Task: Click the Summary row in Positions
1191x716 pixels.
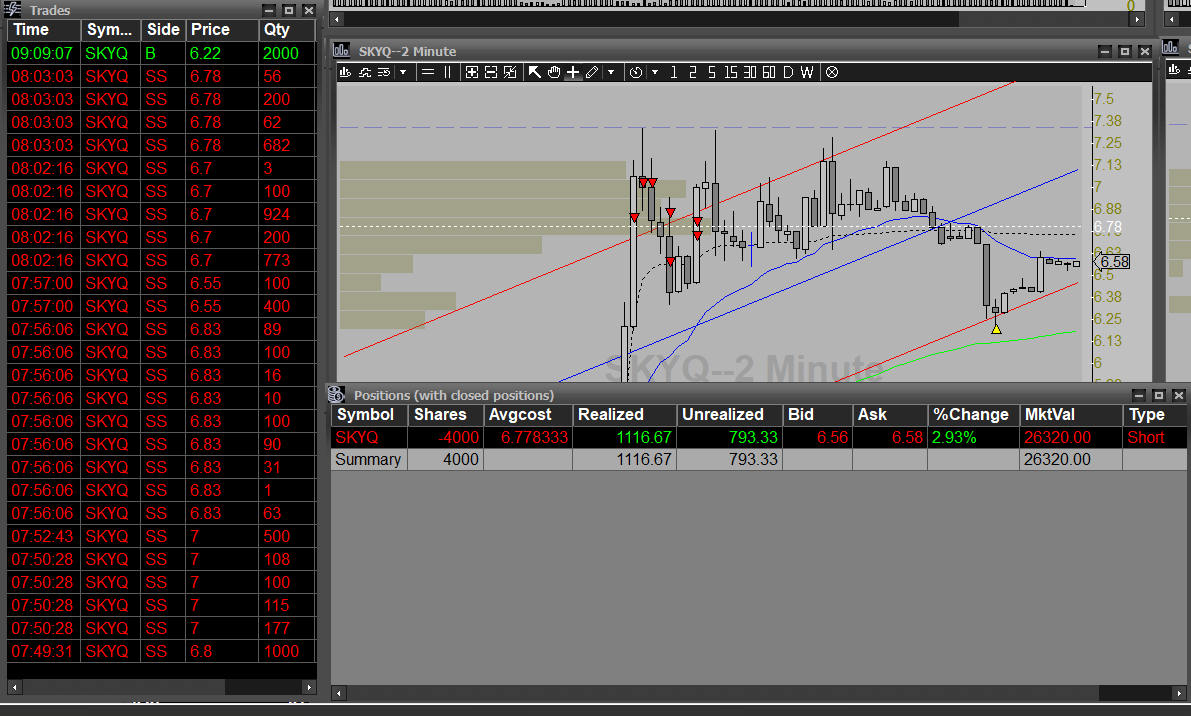Action: (759, 459)
